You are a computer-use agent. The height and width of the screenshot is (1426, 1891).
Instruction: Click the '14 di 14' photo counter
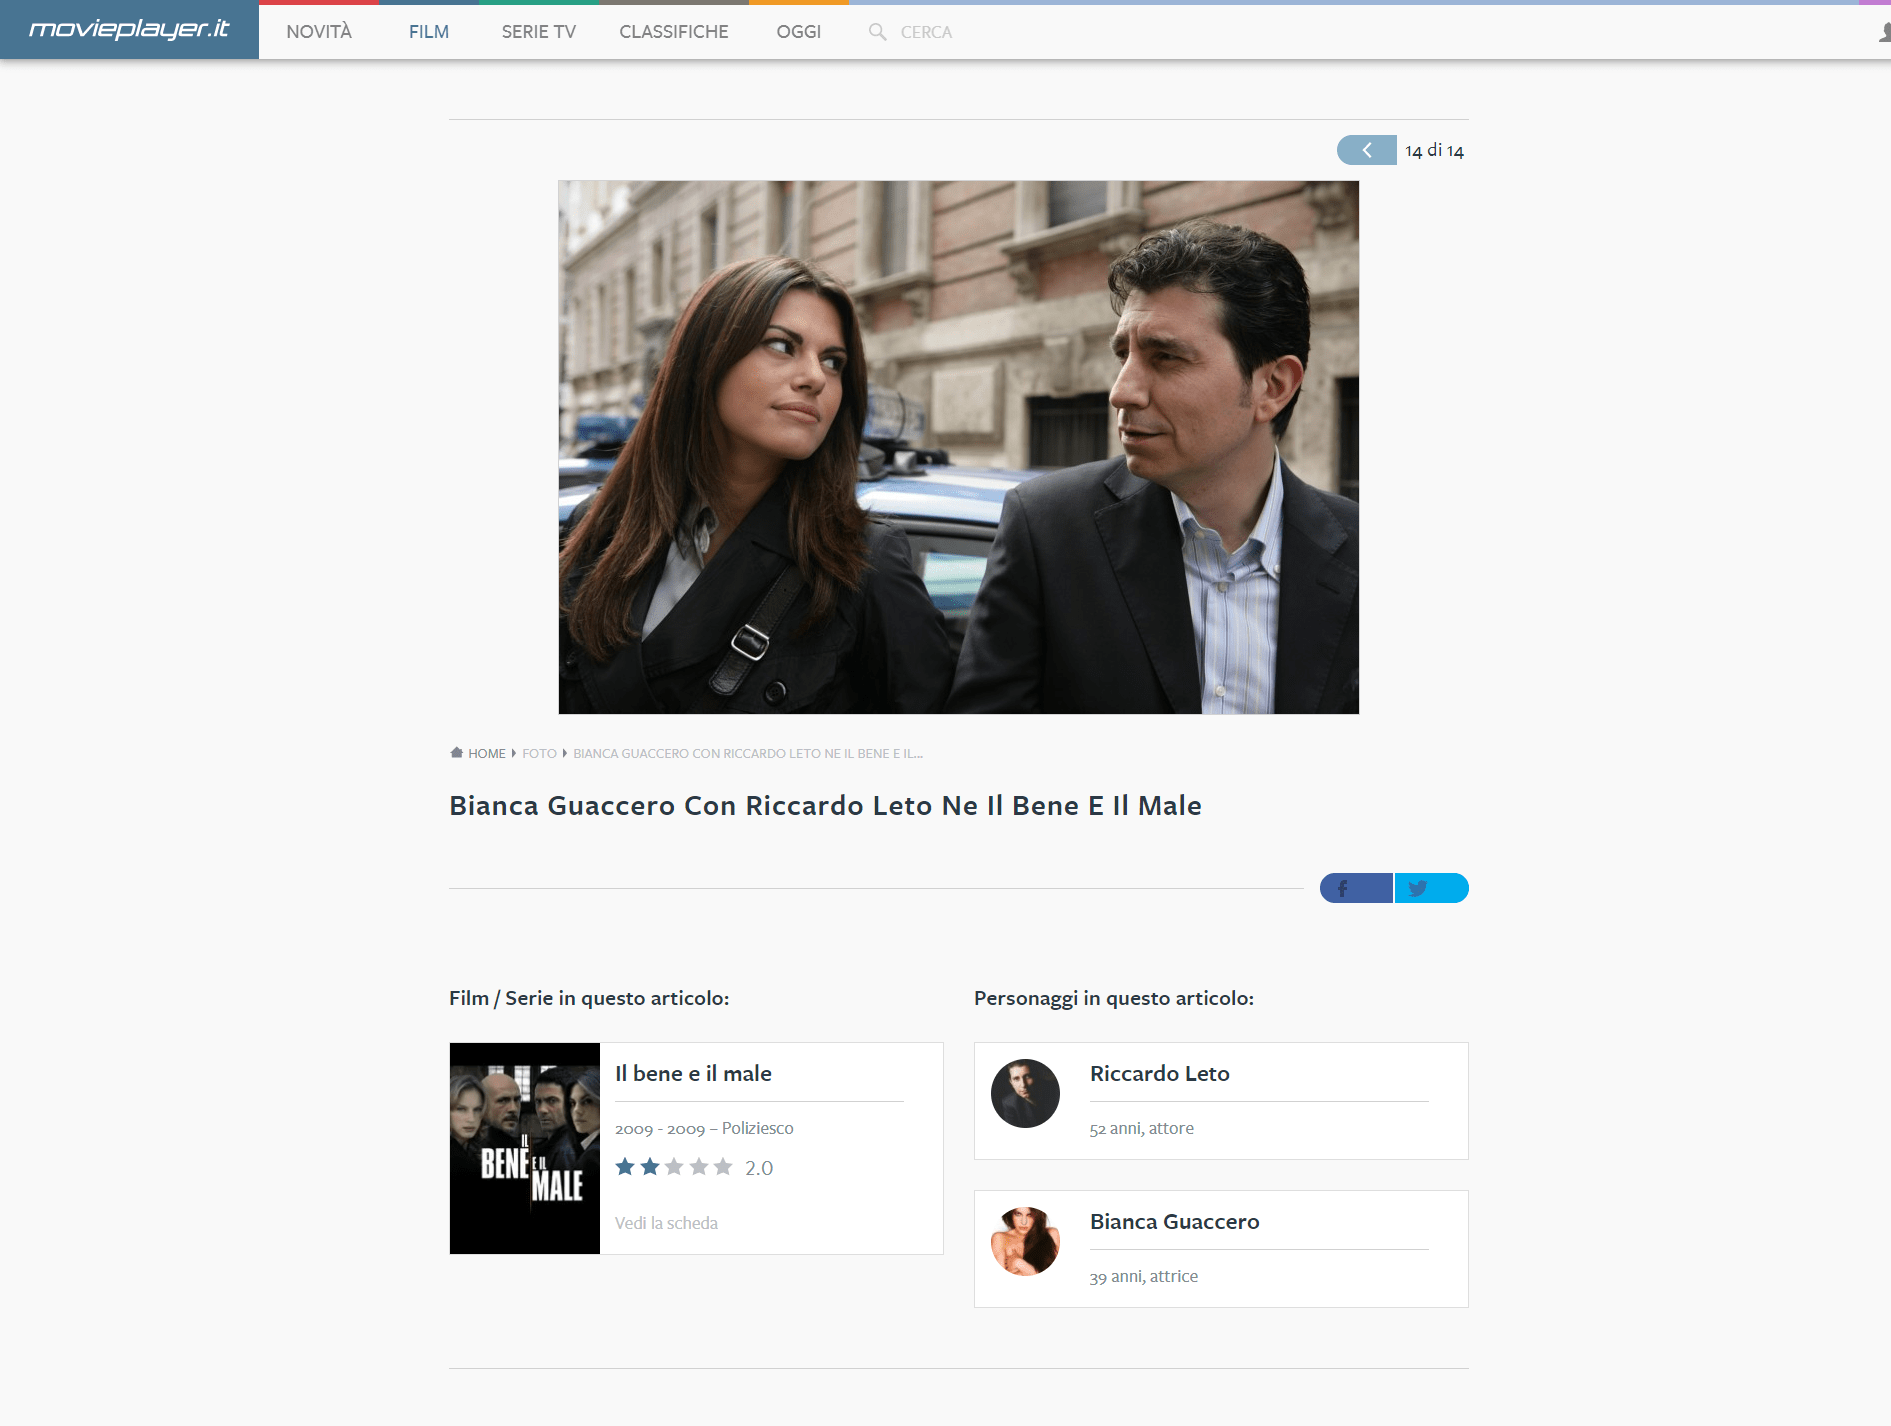coord(1434,150)
